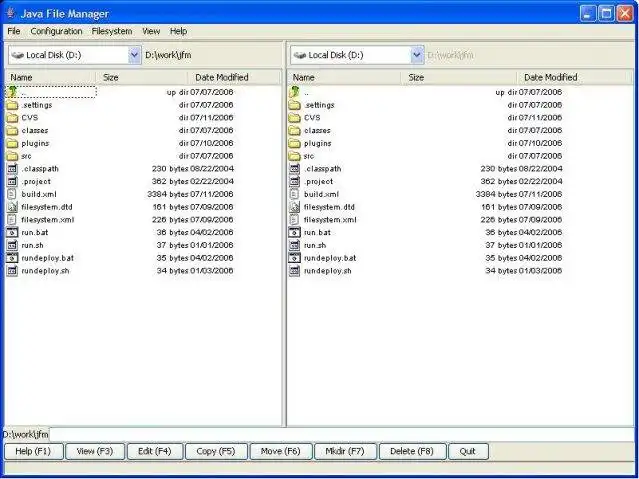Click the Move (F6) button

(280, 451)
